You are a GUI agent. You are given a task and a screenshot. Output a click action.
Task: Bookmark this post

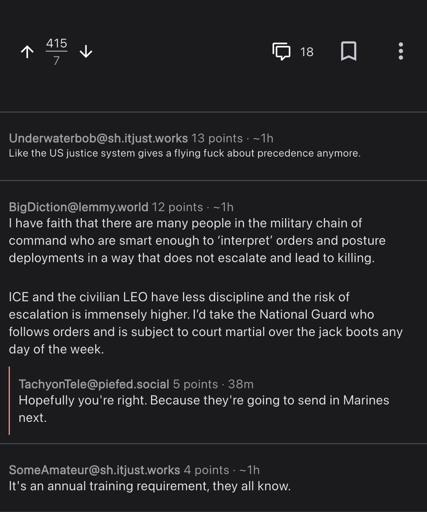[x=349, y=51]
